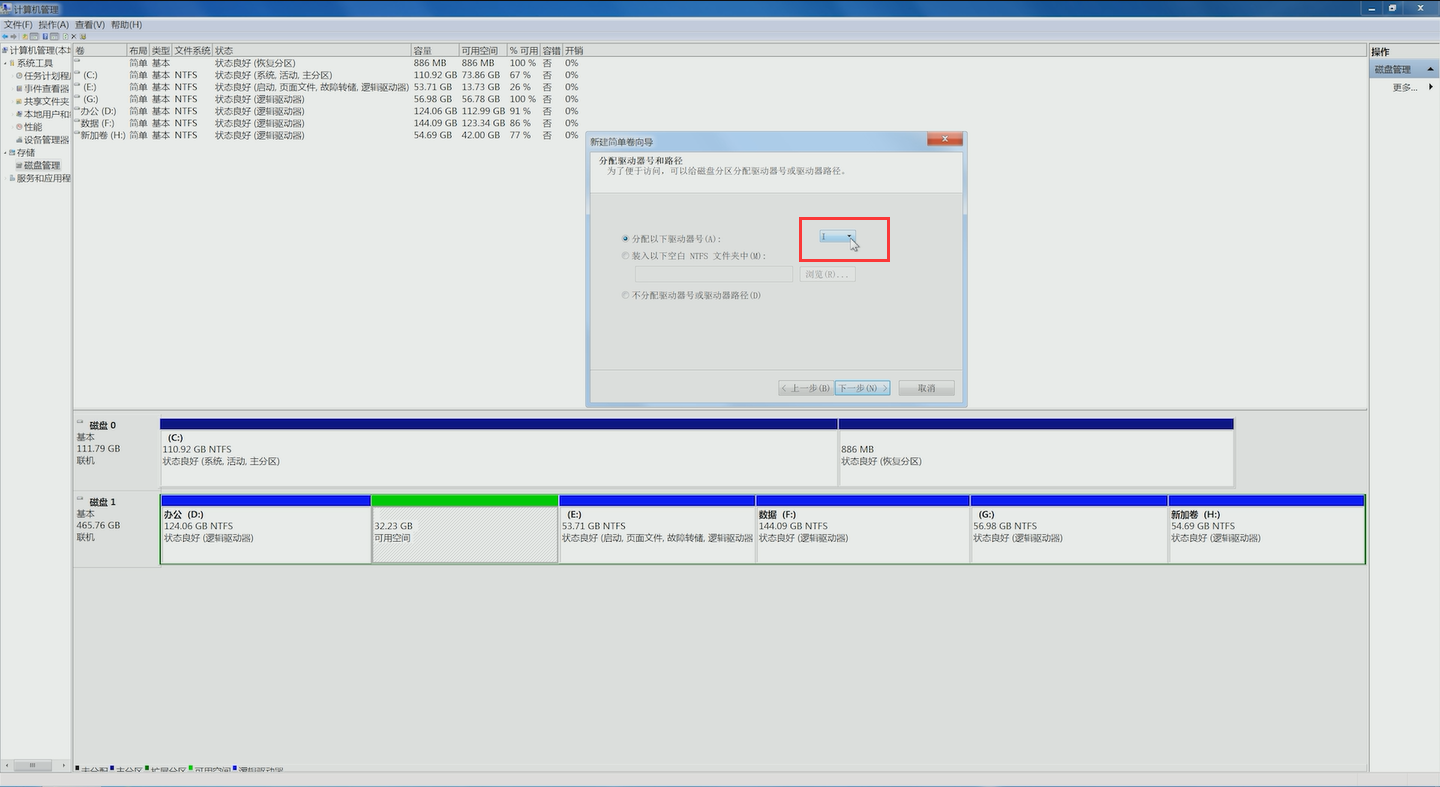Expand the 服务和应用程序 node arrow
Screen dimensions: 1440x787
click(4, 178)
